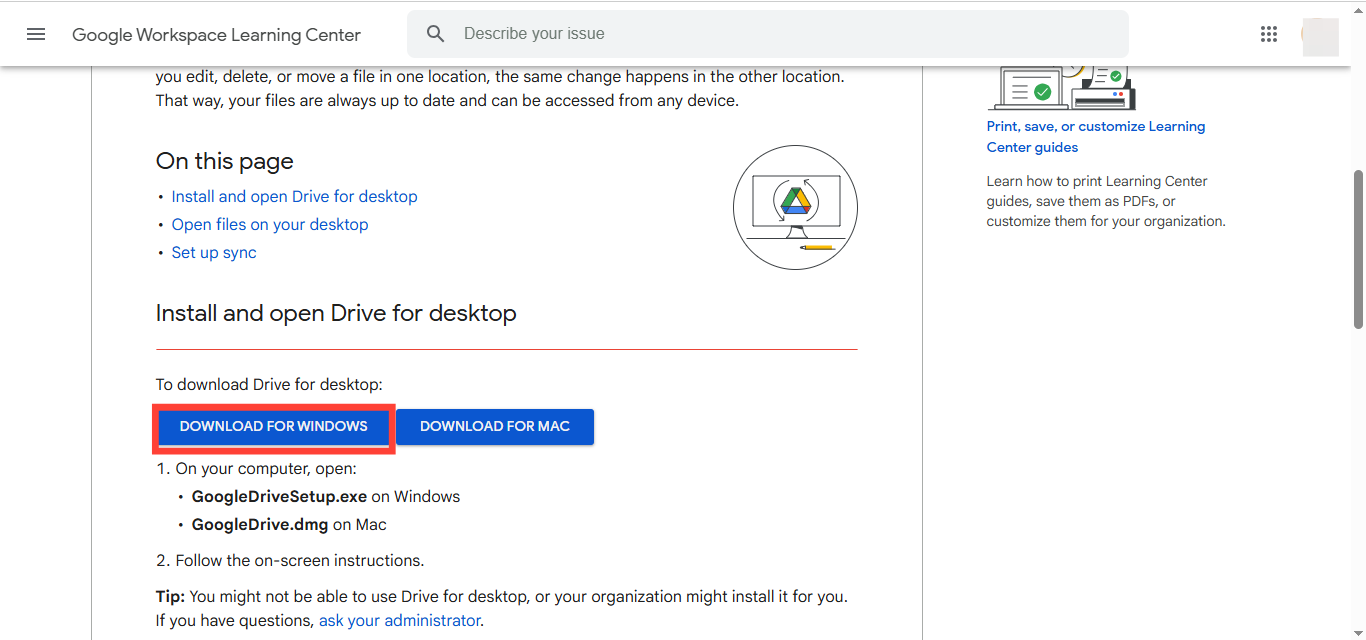Screen dimensions: 1366x640
Task: Click the vertical scrollbar thumb
Action: point(1358,248)
